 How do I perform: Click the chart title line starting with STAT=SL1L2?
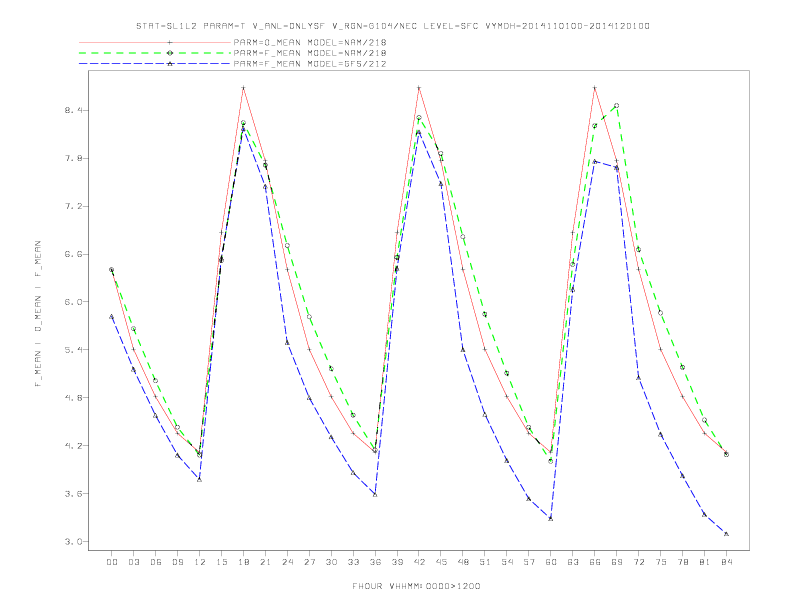392,26
